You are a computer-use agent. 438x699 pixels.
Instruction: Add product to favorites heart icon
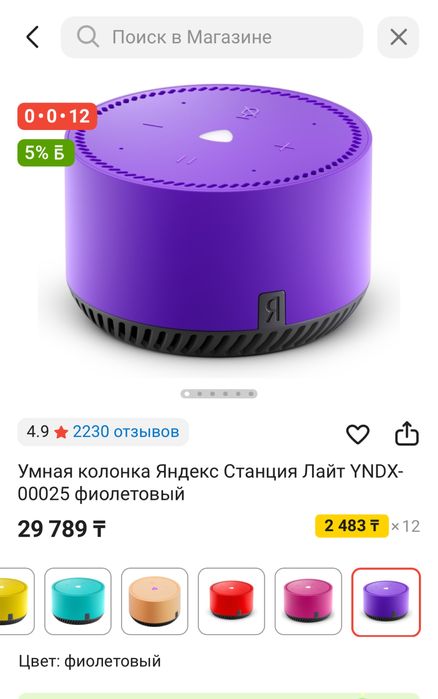coord(357,434)
